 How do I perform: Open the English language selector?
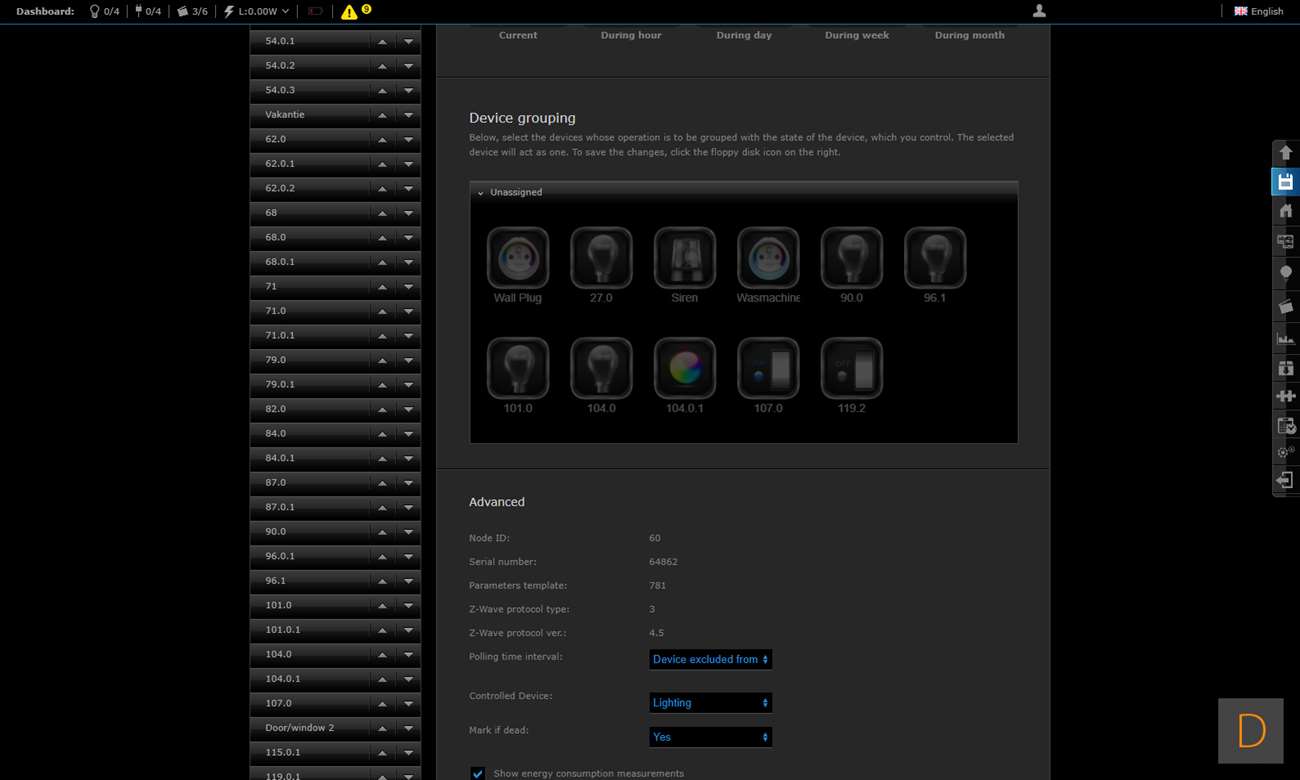(x=1259, y=12)
